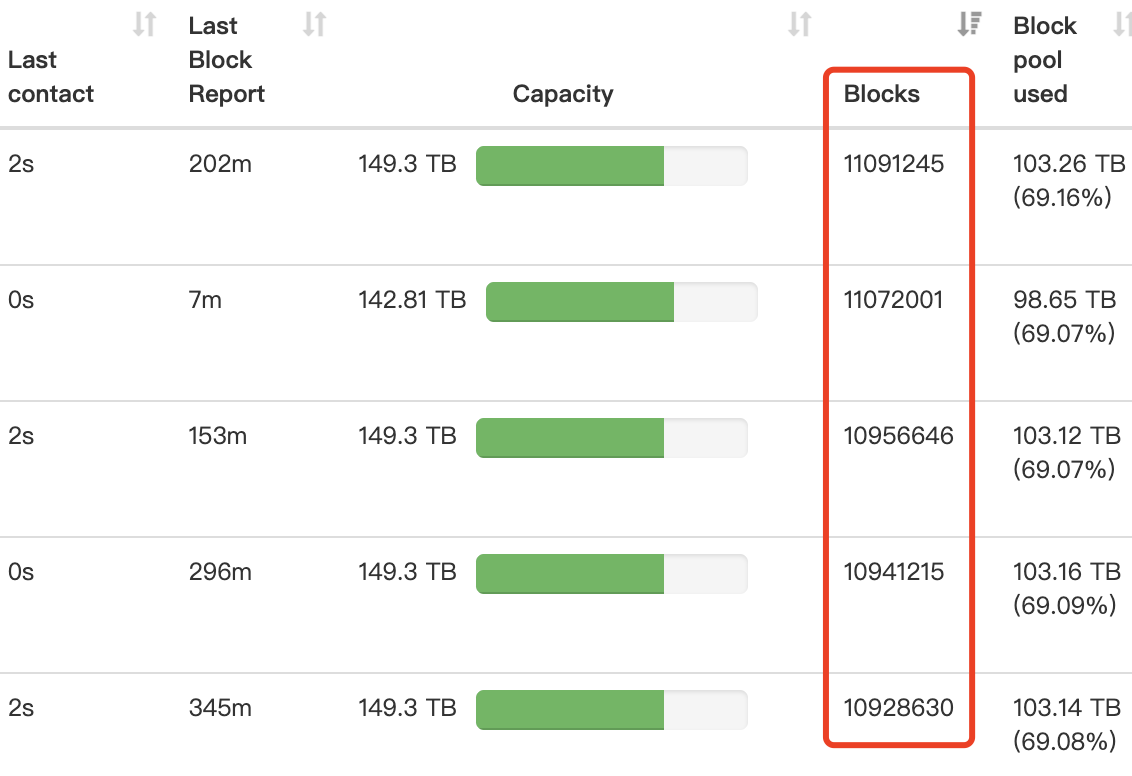Click the block count 11091245
The width and height of the screenshot is (1132, 776).
click(894, 164)
